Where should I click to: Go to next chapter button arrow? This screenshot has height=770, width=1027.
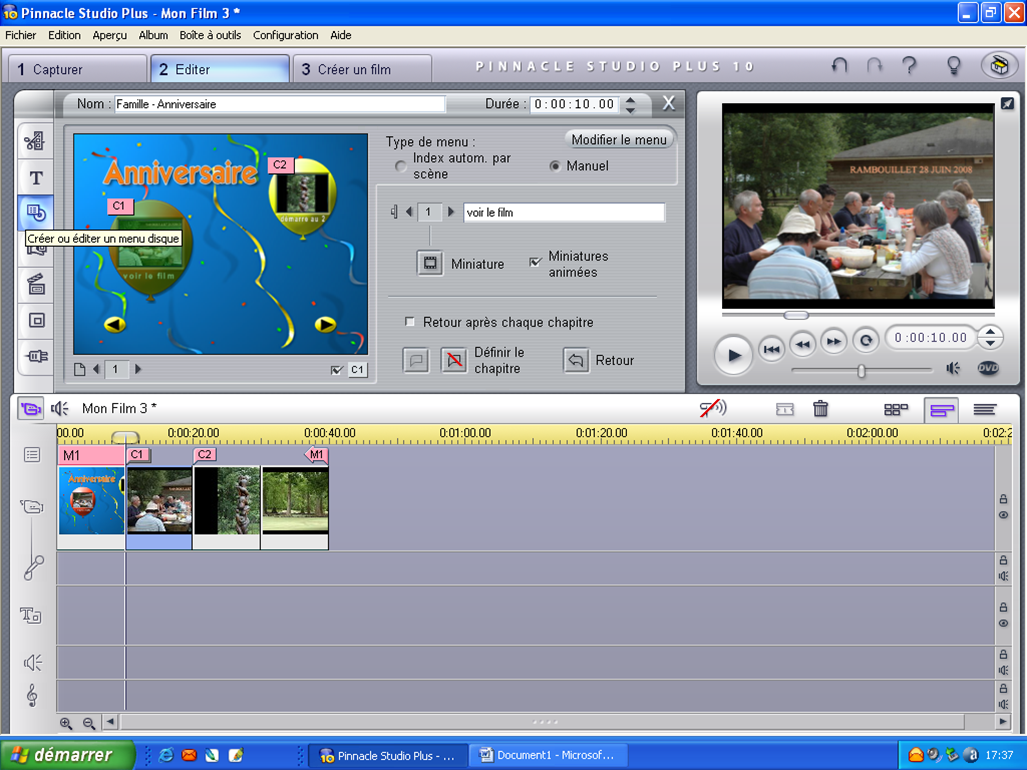(451, 212)
